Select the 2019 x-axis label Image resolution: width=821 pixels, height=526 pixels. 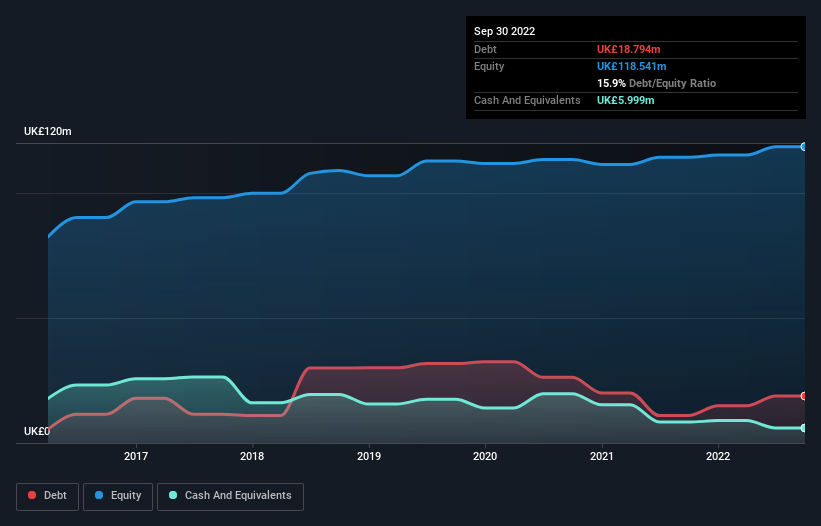(369, 456)
